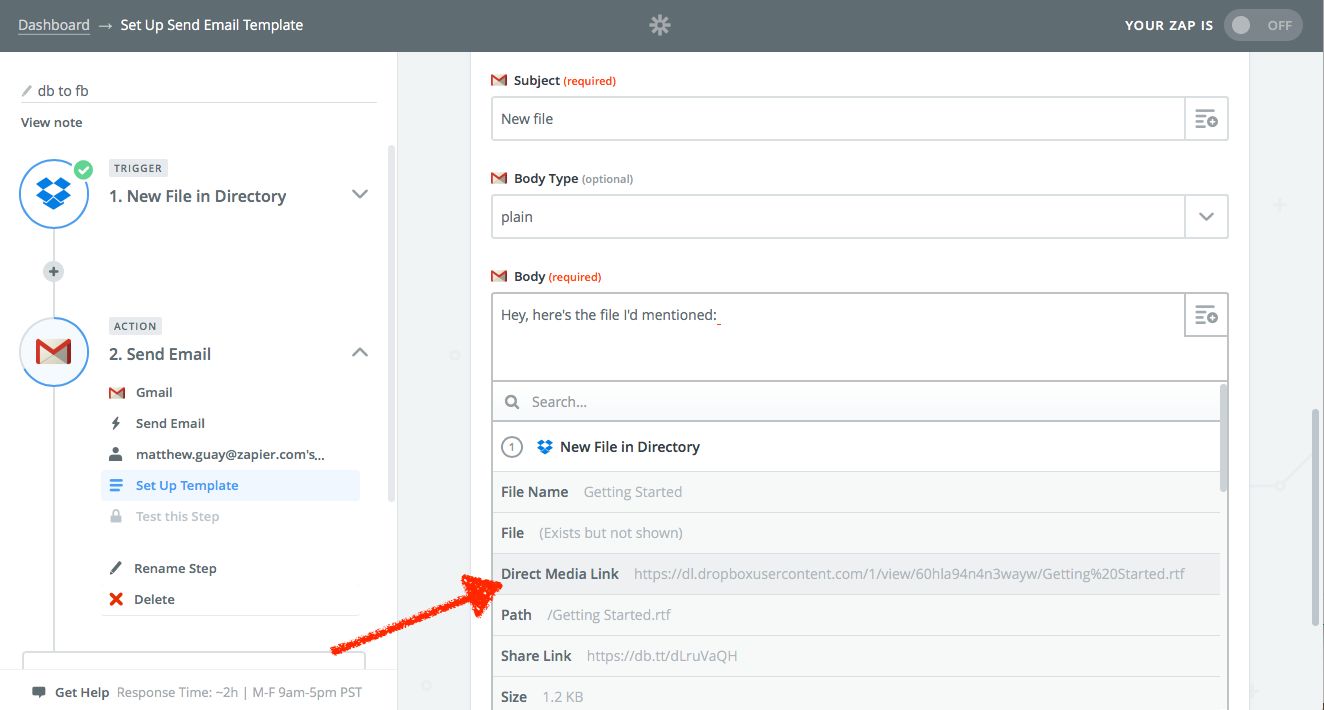
Task: Click the Zapier loading gear icon
Action: coord(660,25)
